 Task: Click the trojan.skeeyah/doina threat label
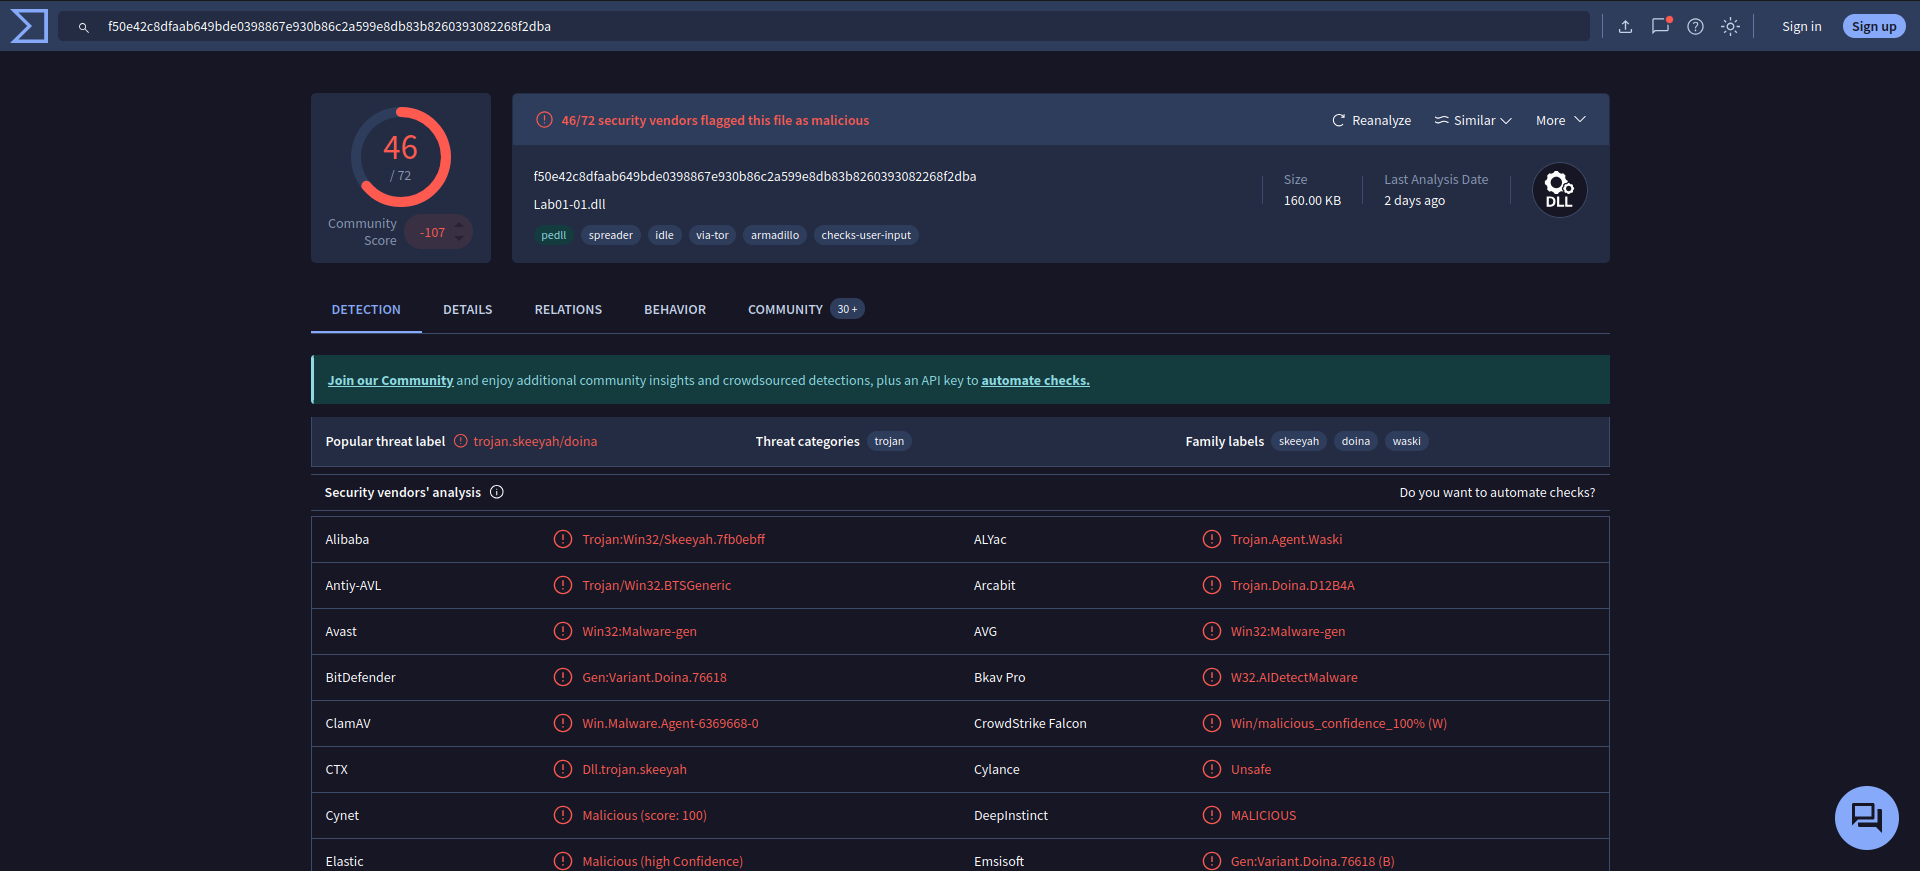(535, 441)
